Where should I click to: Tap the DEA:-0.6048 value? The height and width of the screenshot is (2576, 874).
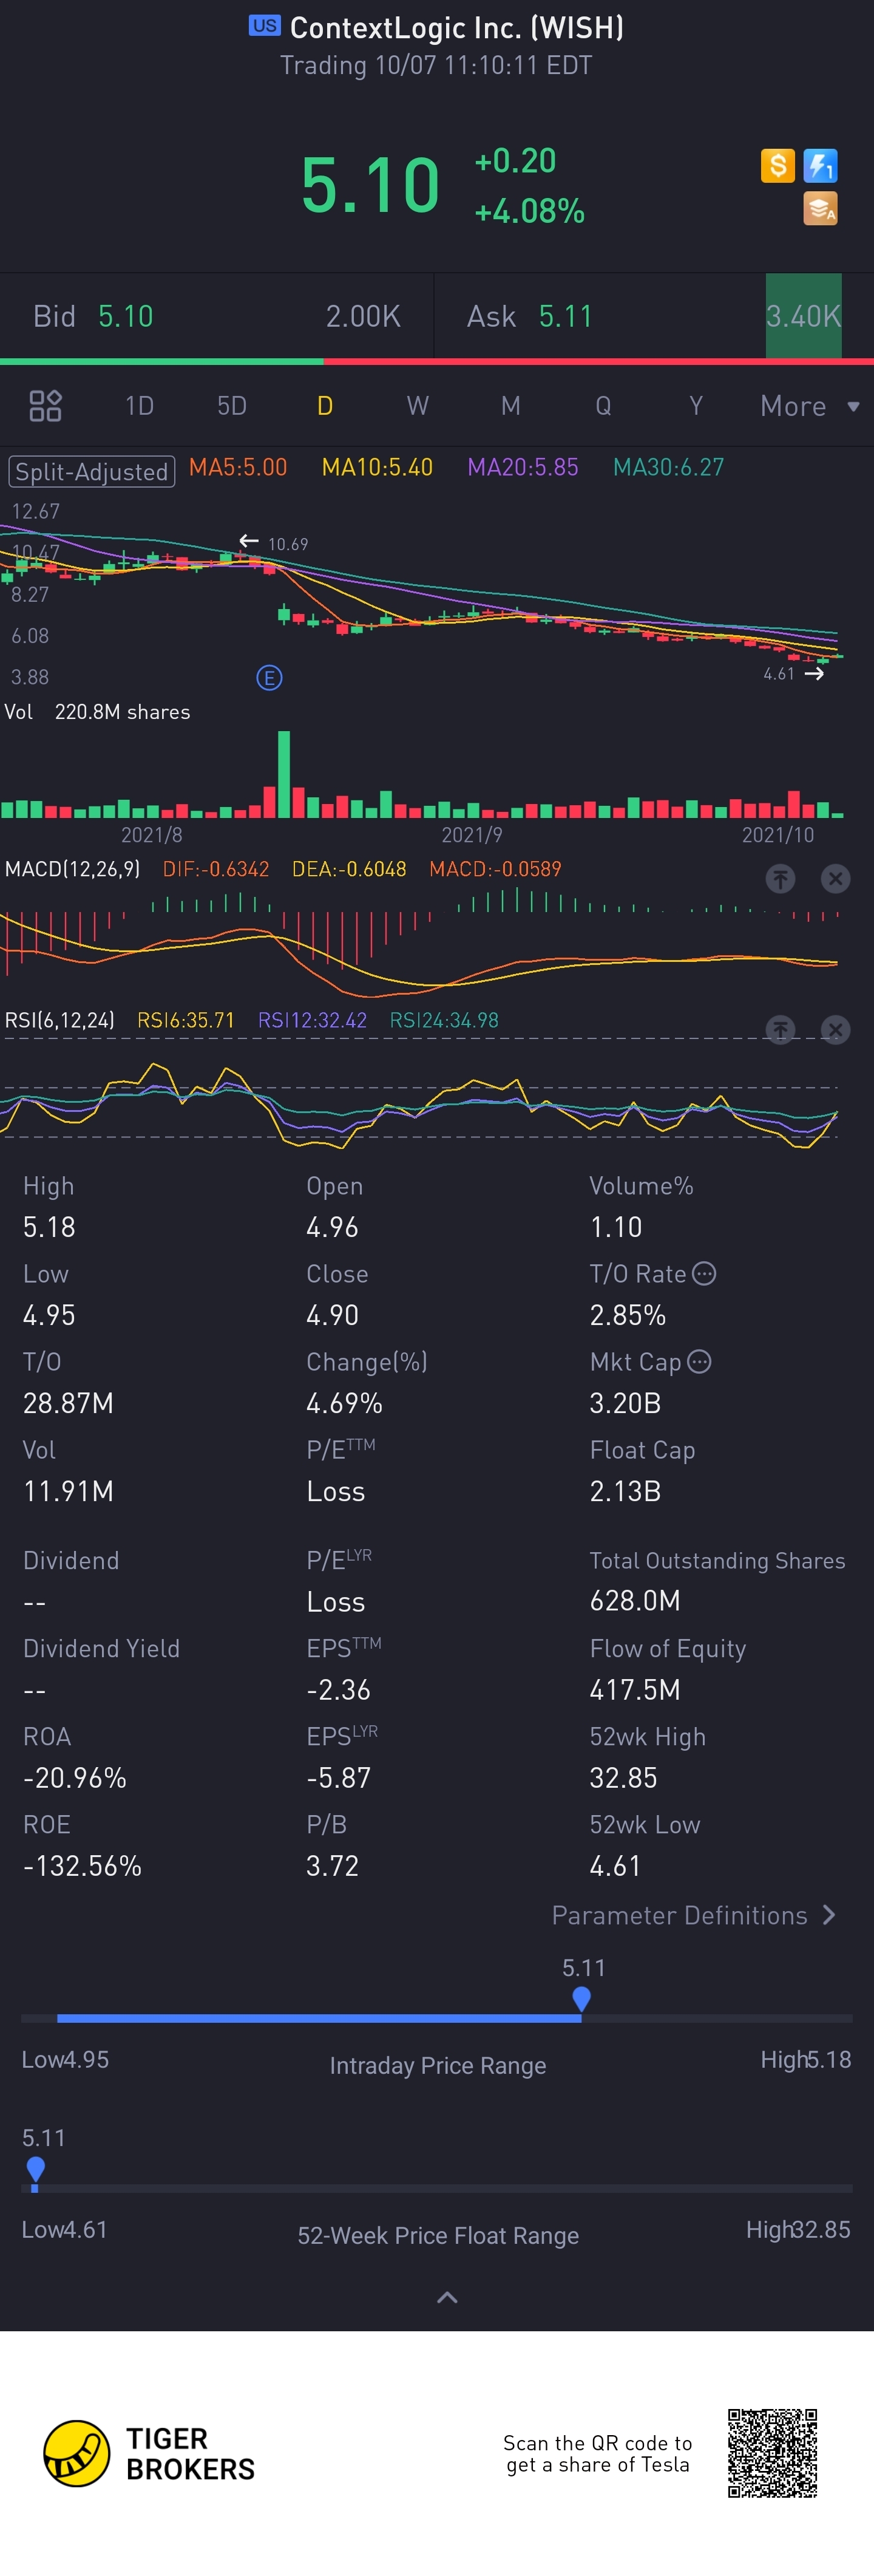pos(349,869)
